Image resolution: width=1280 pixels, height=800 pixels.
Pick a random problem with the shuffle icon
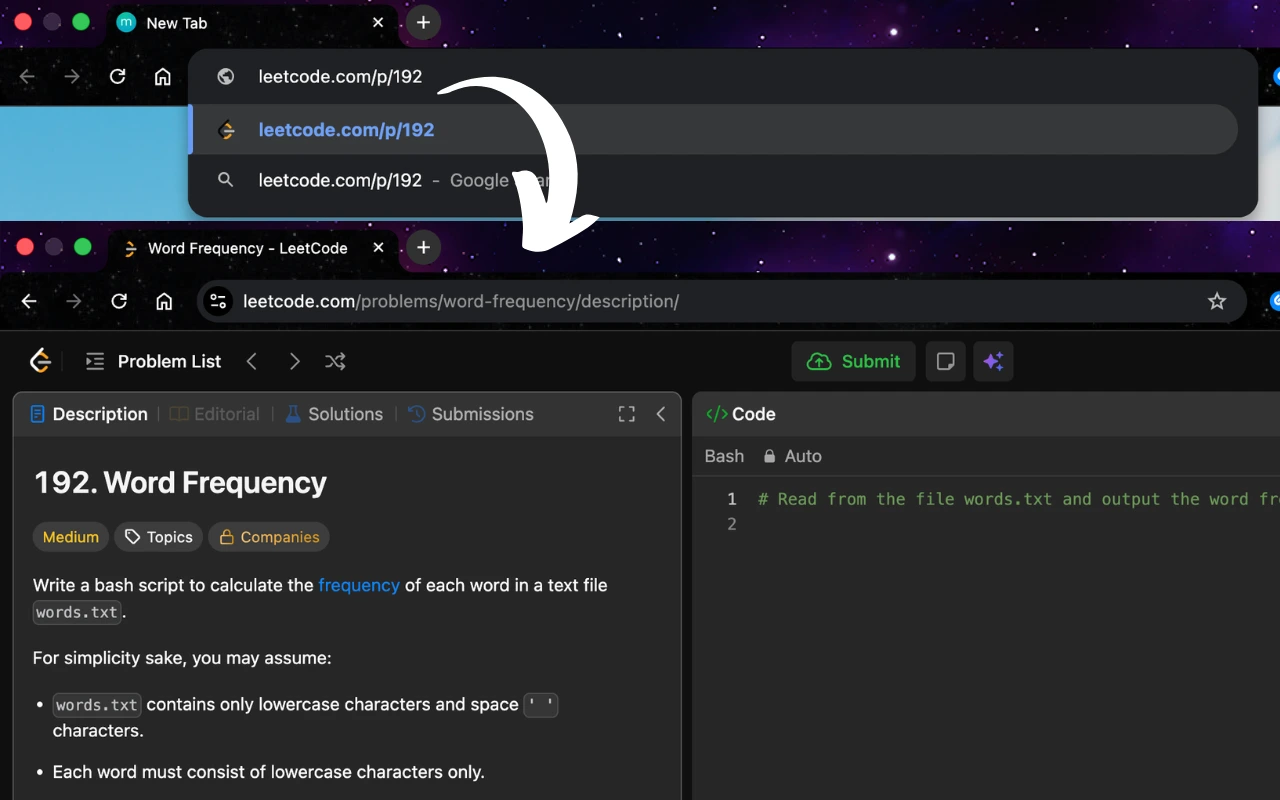(x=335, y=361)
